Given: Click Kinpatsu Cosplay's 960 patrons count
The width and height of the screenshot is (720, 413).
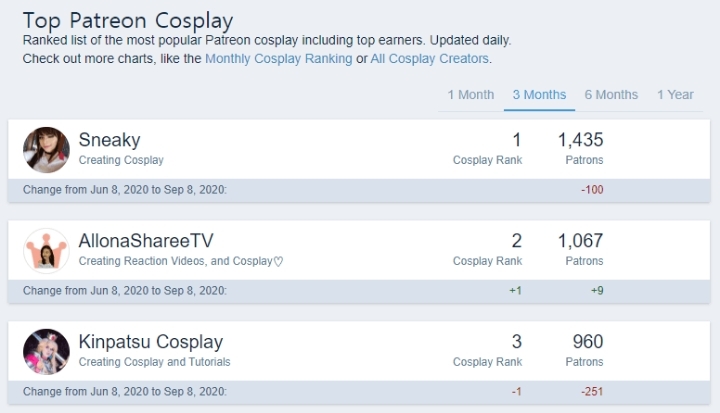Looking at the screenshot, I should [x=588, y=342].
